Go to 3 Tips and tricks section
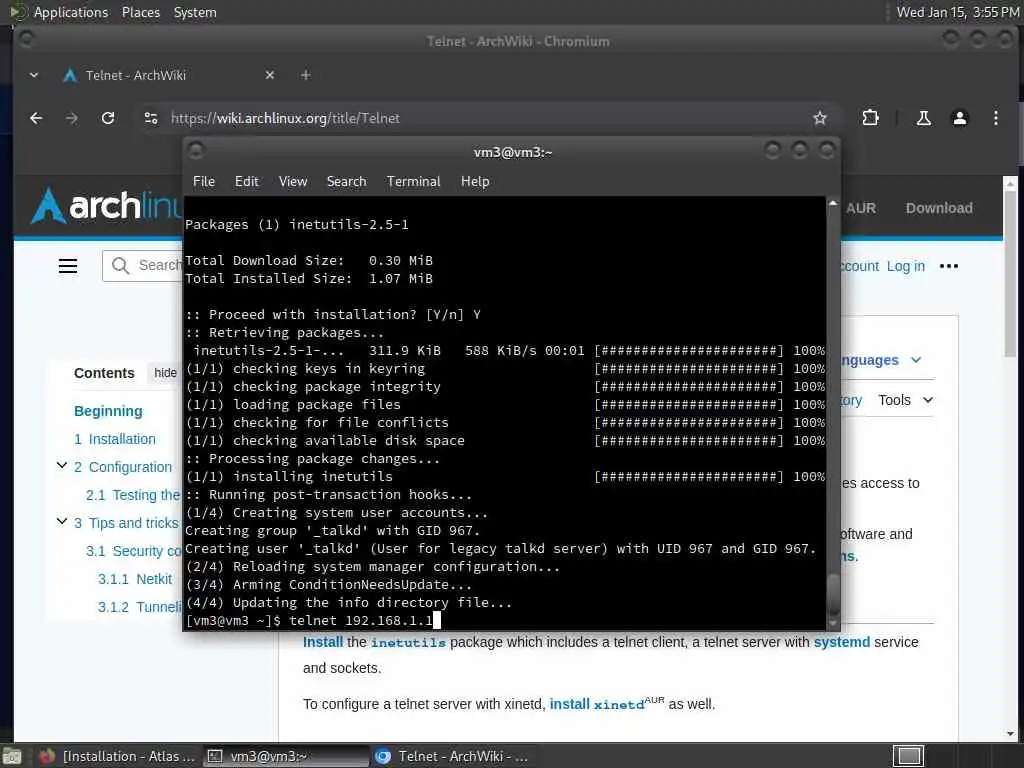The height and width of the screenshot is (768, 1024). click(126, 523)
